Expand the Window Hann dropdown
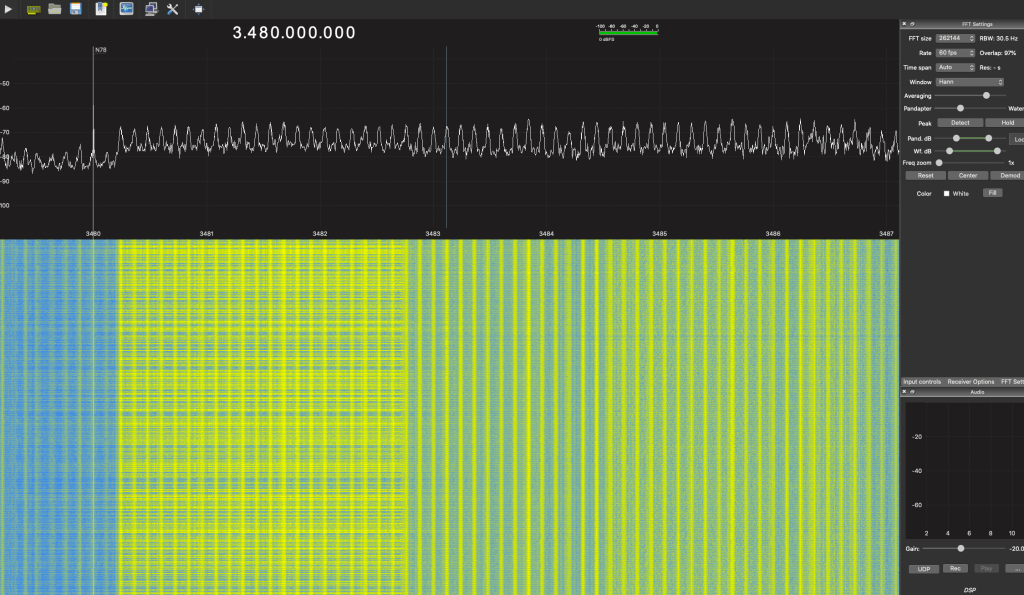The height and width of the screenshot is (595, 1024). pyautogui.click(x=969, y=82)
